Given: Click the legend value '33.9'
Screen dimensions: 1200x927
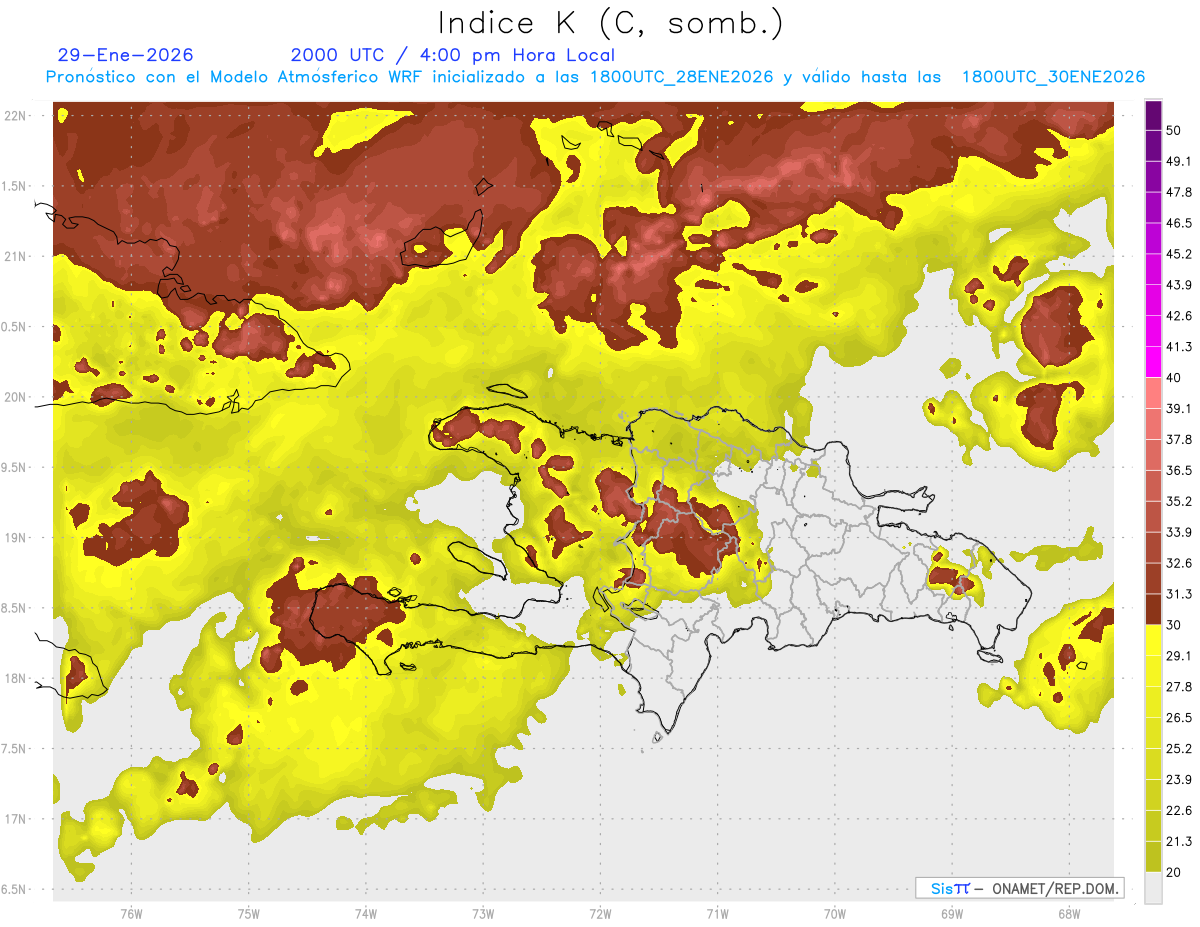Looking at the screenshot, I should pyautogui.click(x=1179, y=532).
